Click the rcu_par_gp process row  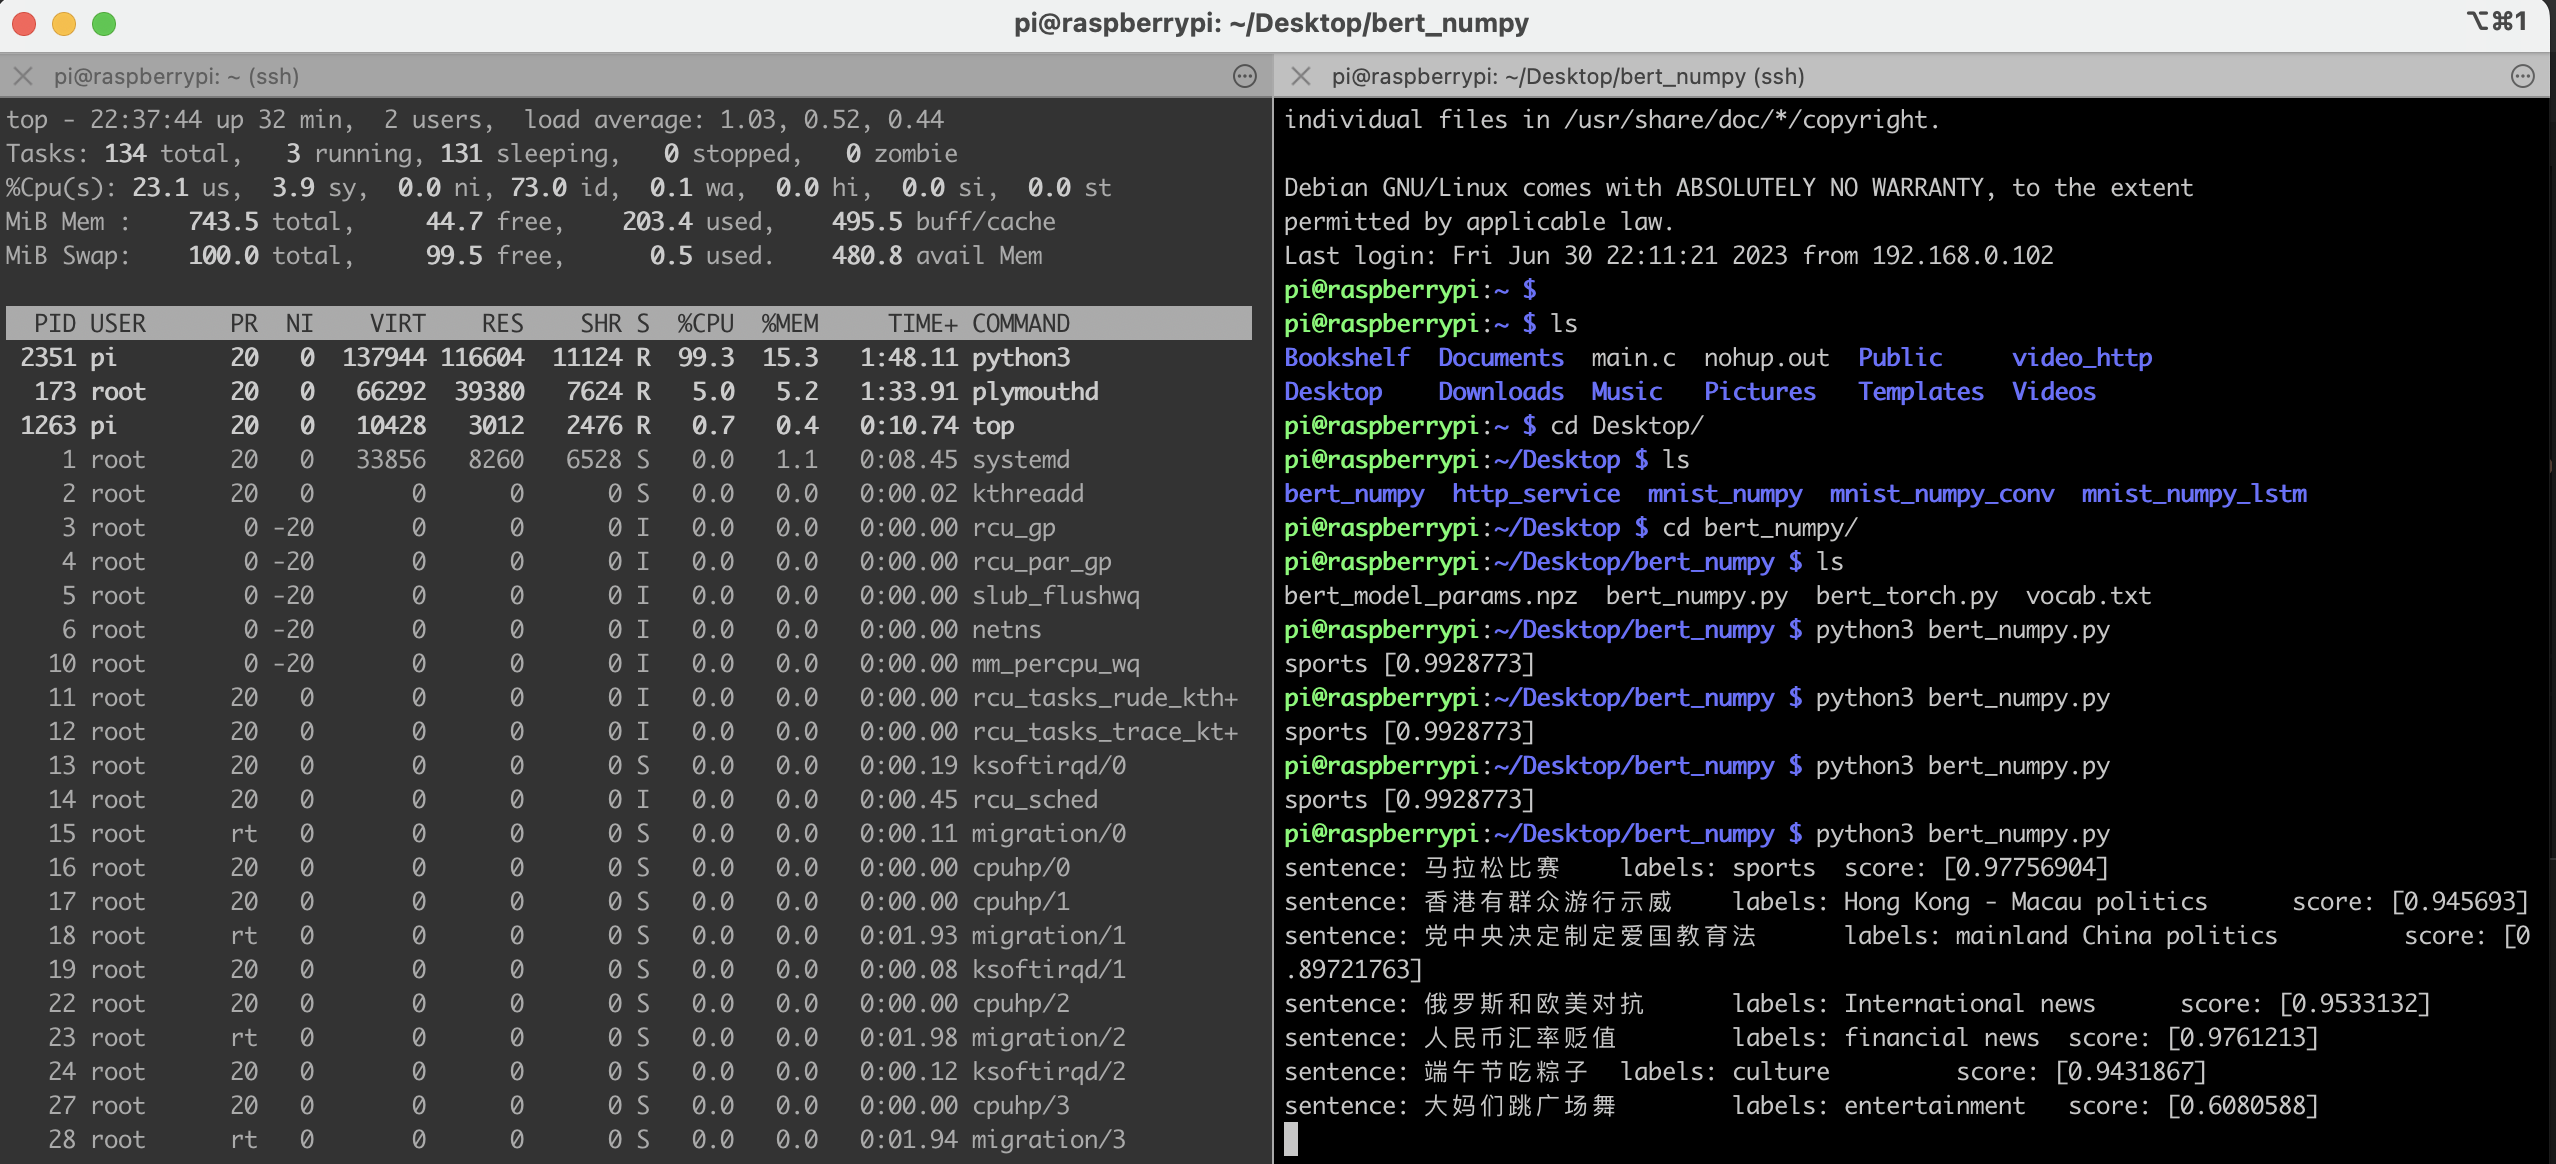click(629, 562)
